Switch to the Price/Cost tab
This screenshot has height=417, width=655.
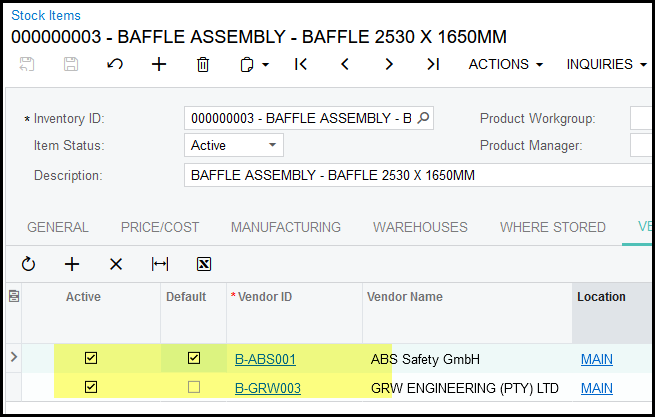click(159, 227)
